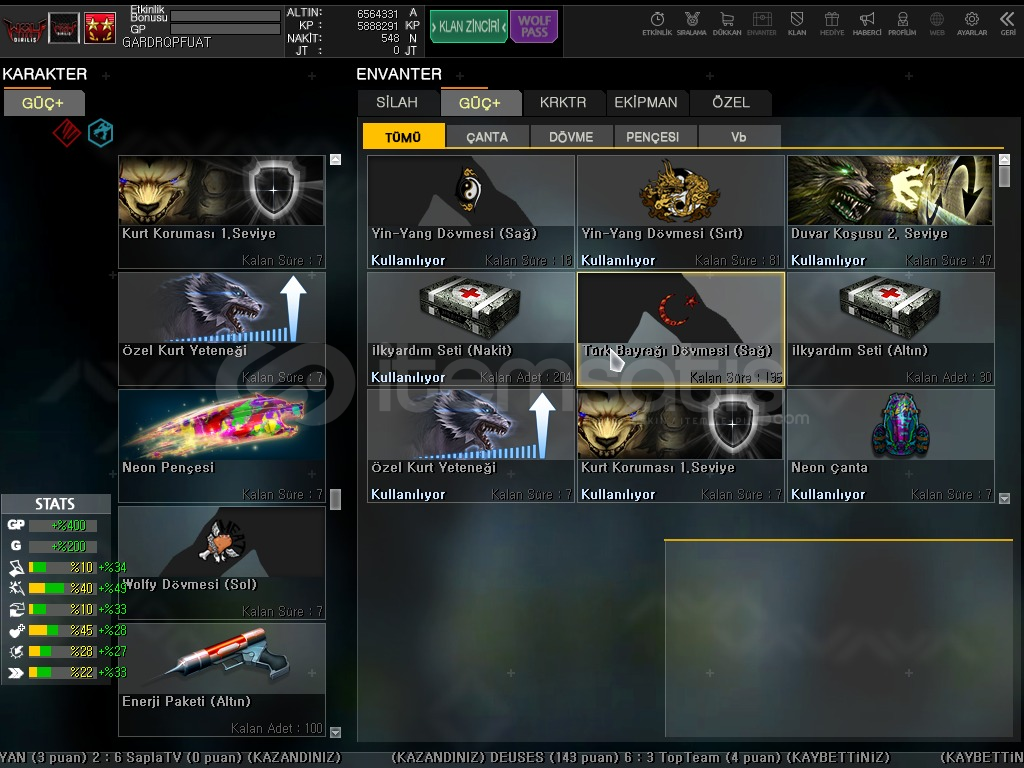Switch to the ÖZEL inventory tab
Viewport: 1024px width, 768px height.
(731, 103)
